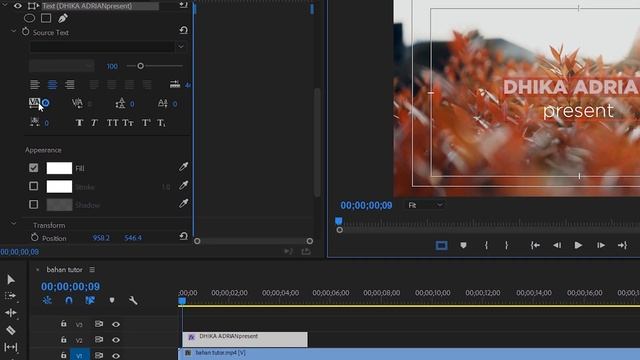
Task: Edit Position X value 958.2
Action: point(101,238)
